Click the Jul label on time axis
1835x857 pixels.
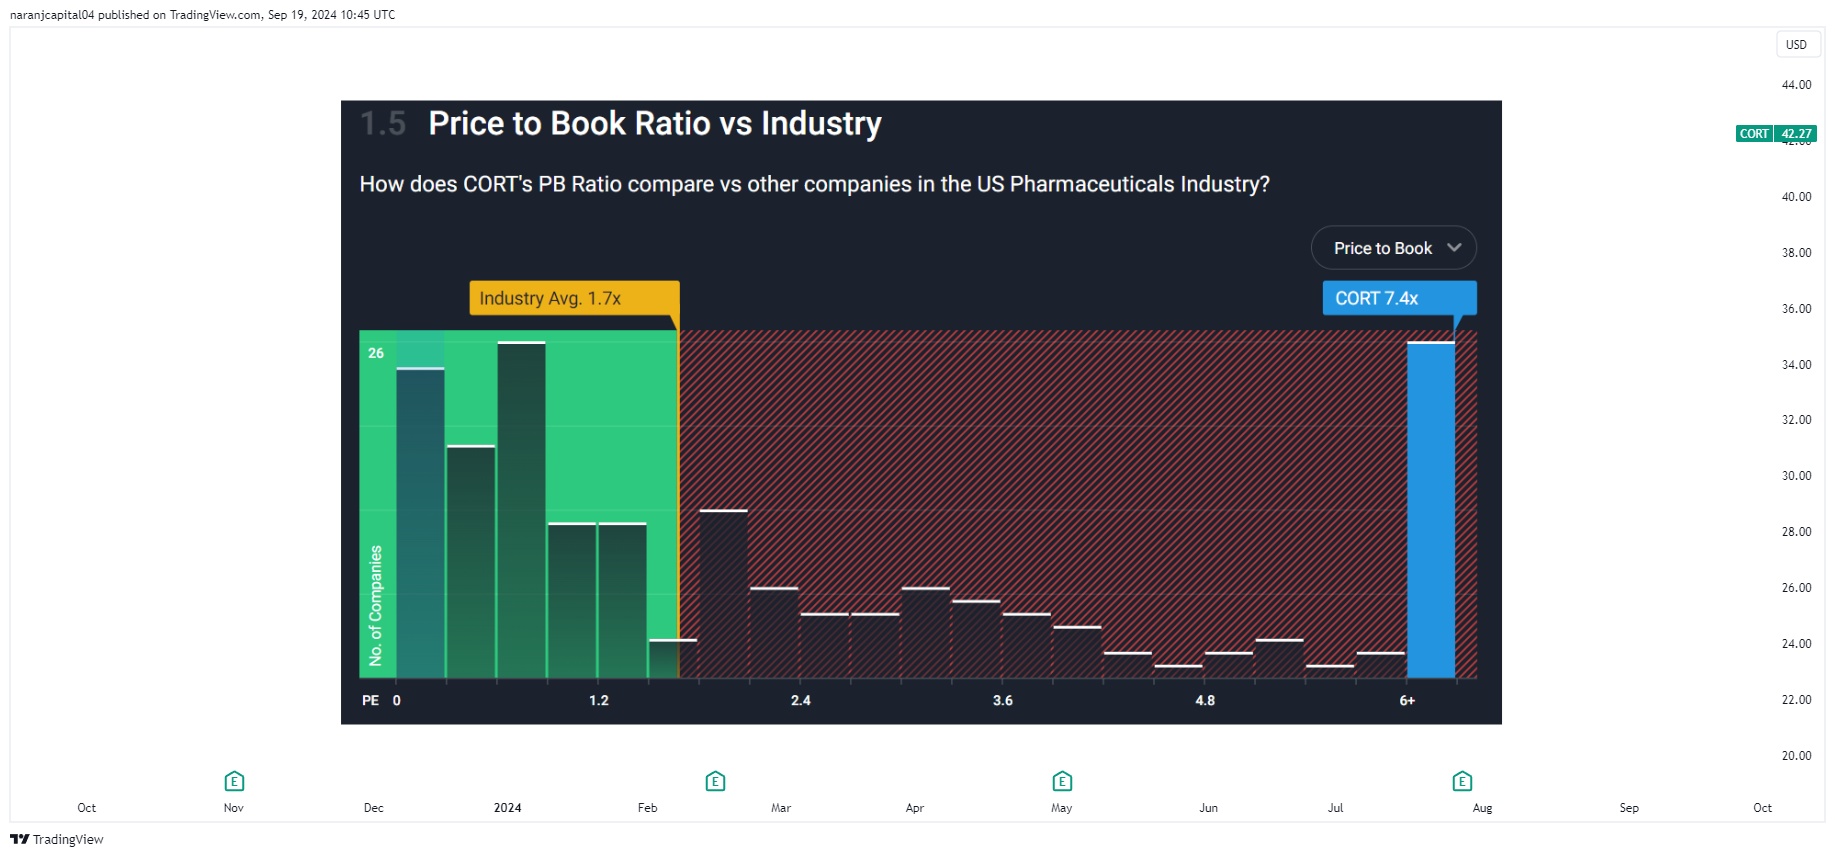pyautogui.click(x=1336, y=808)
